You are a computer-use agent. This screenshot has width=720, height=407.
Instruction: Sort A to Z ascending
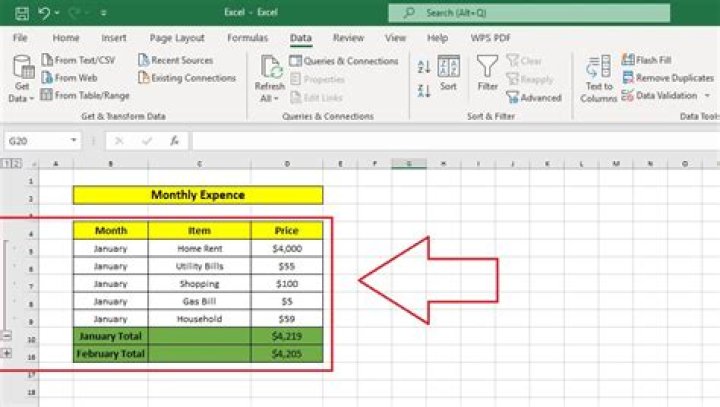pos(424,67)
